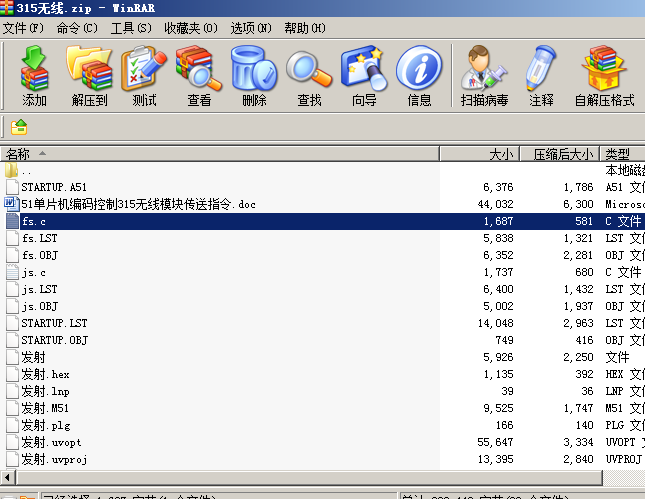Click the fs.OBJ file icon
The width and height of the screenshot is (645, 499).
point(12,255)
